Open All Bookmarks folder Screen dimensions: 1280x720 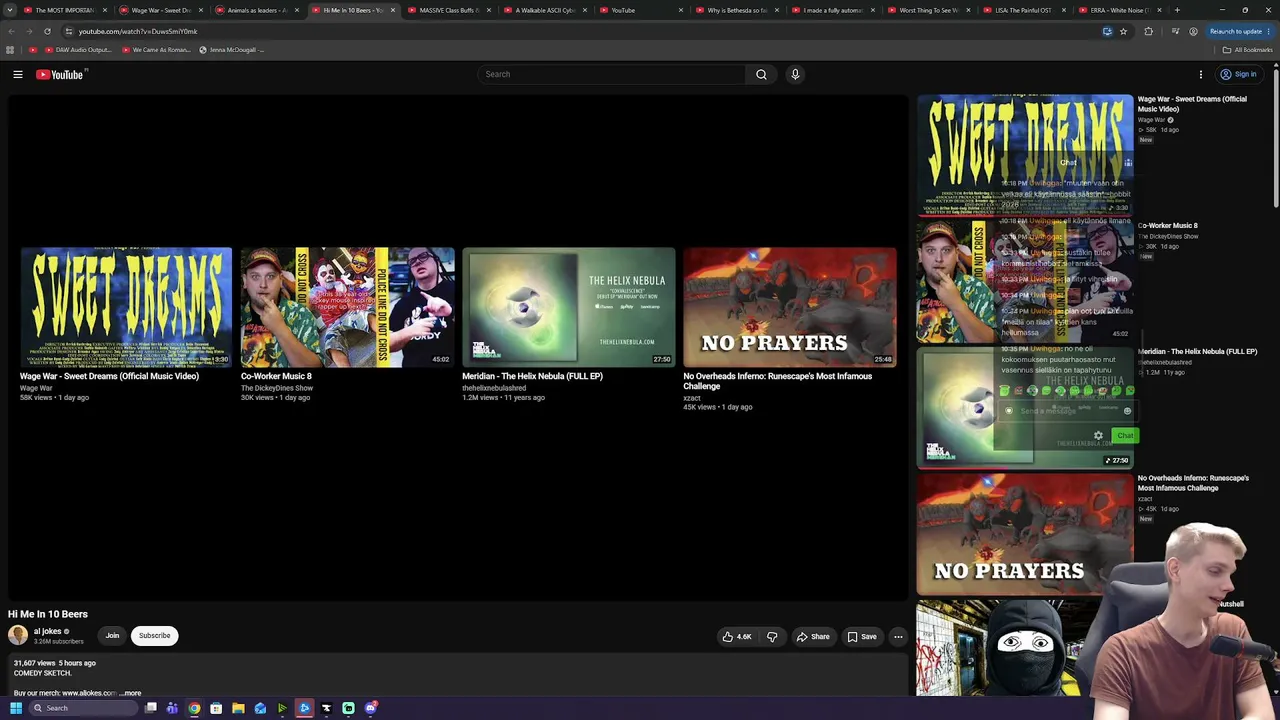1247,50
